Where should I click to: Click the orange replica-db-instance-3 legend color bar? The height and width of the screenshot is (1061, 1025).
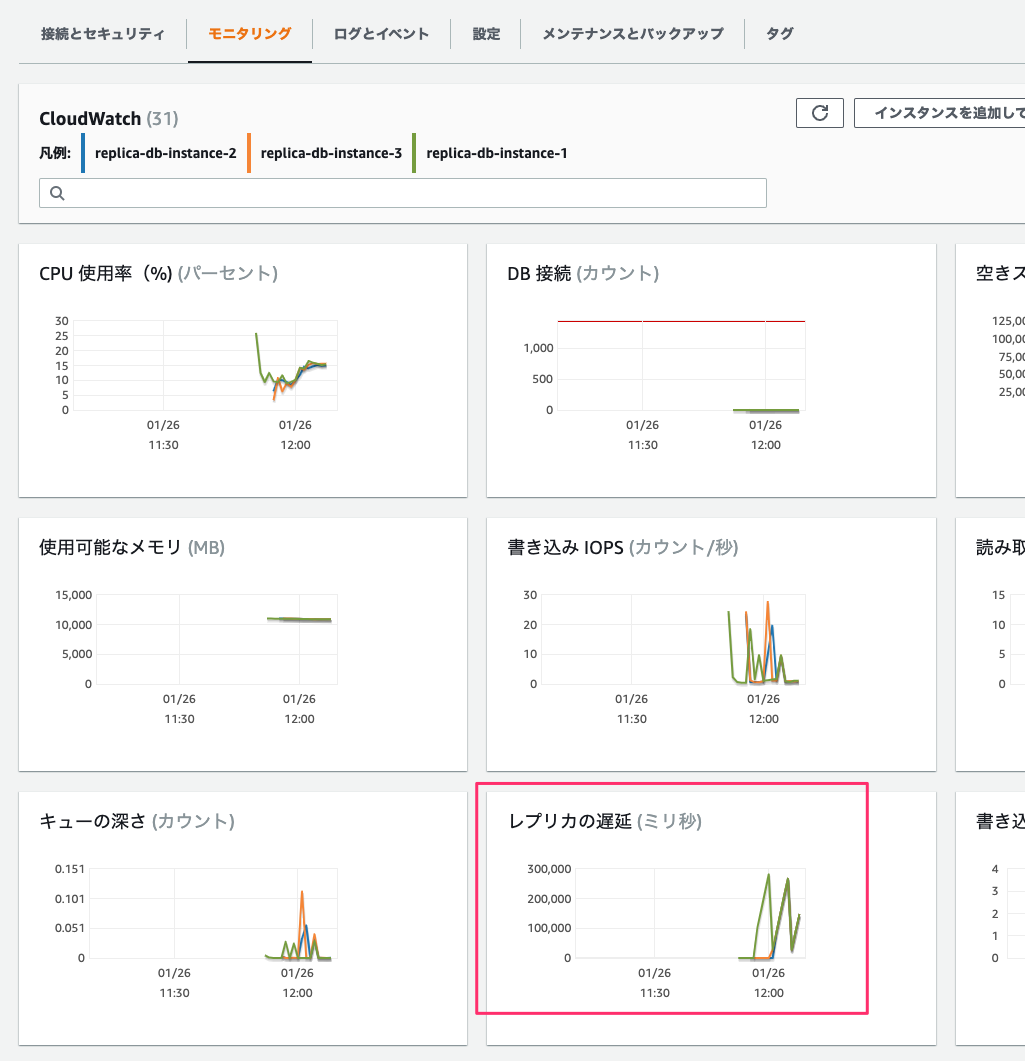(x=249, y=153)
